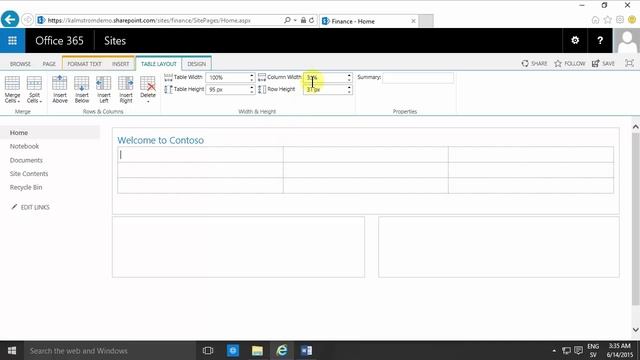The height and width of the screenshot is (360, 640).
Task: Click the browser back button
Action: click(x=10, y=19)
